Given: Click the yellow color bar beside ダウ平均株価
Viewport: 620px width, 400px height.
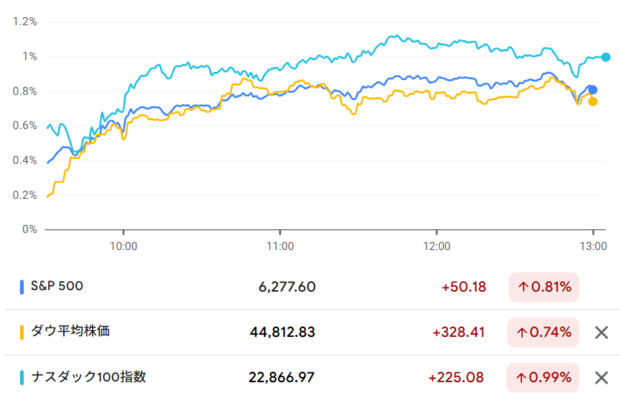Looking at the screenshot, I should pyautogui.click(x=22, y=332).
